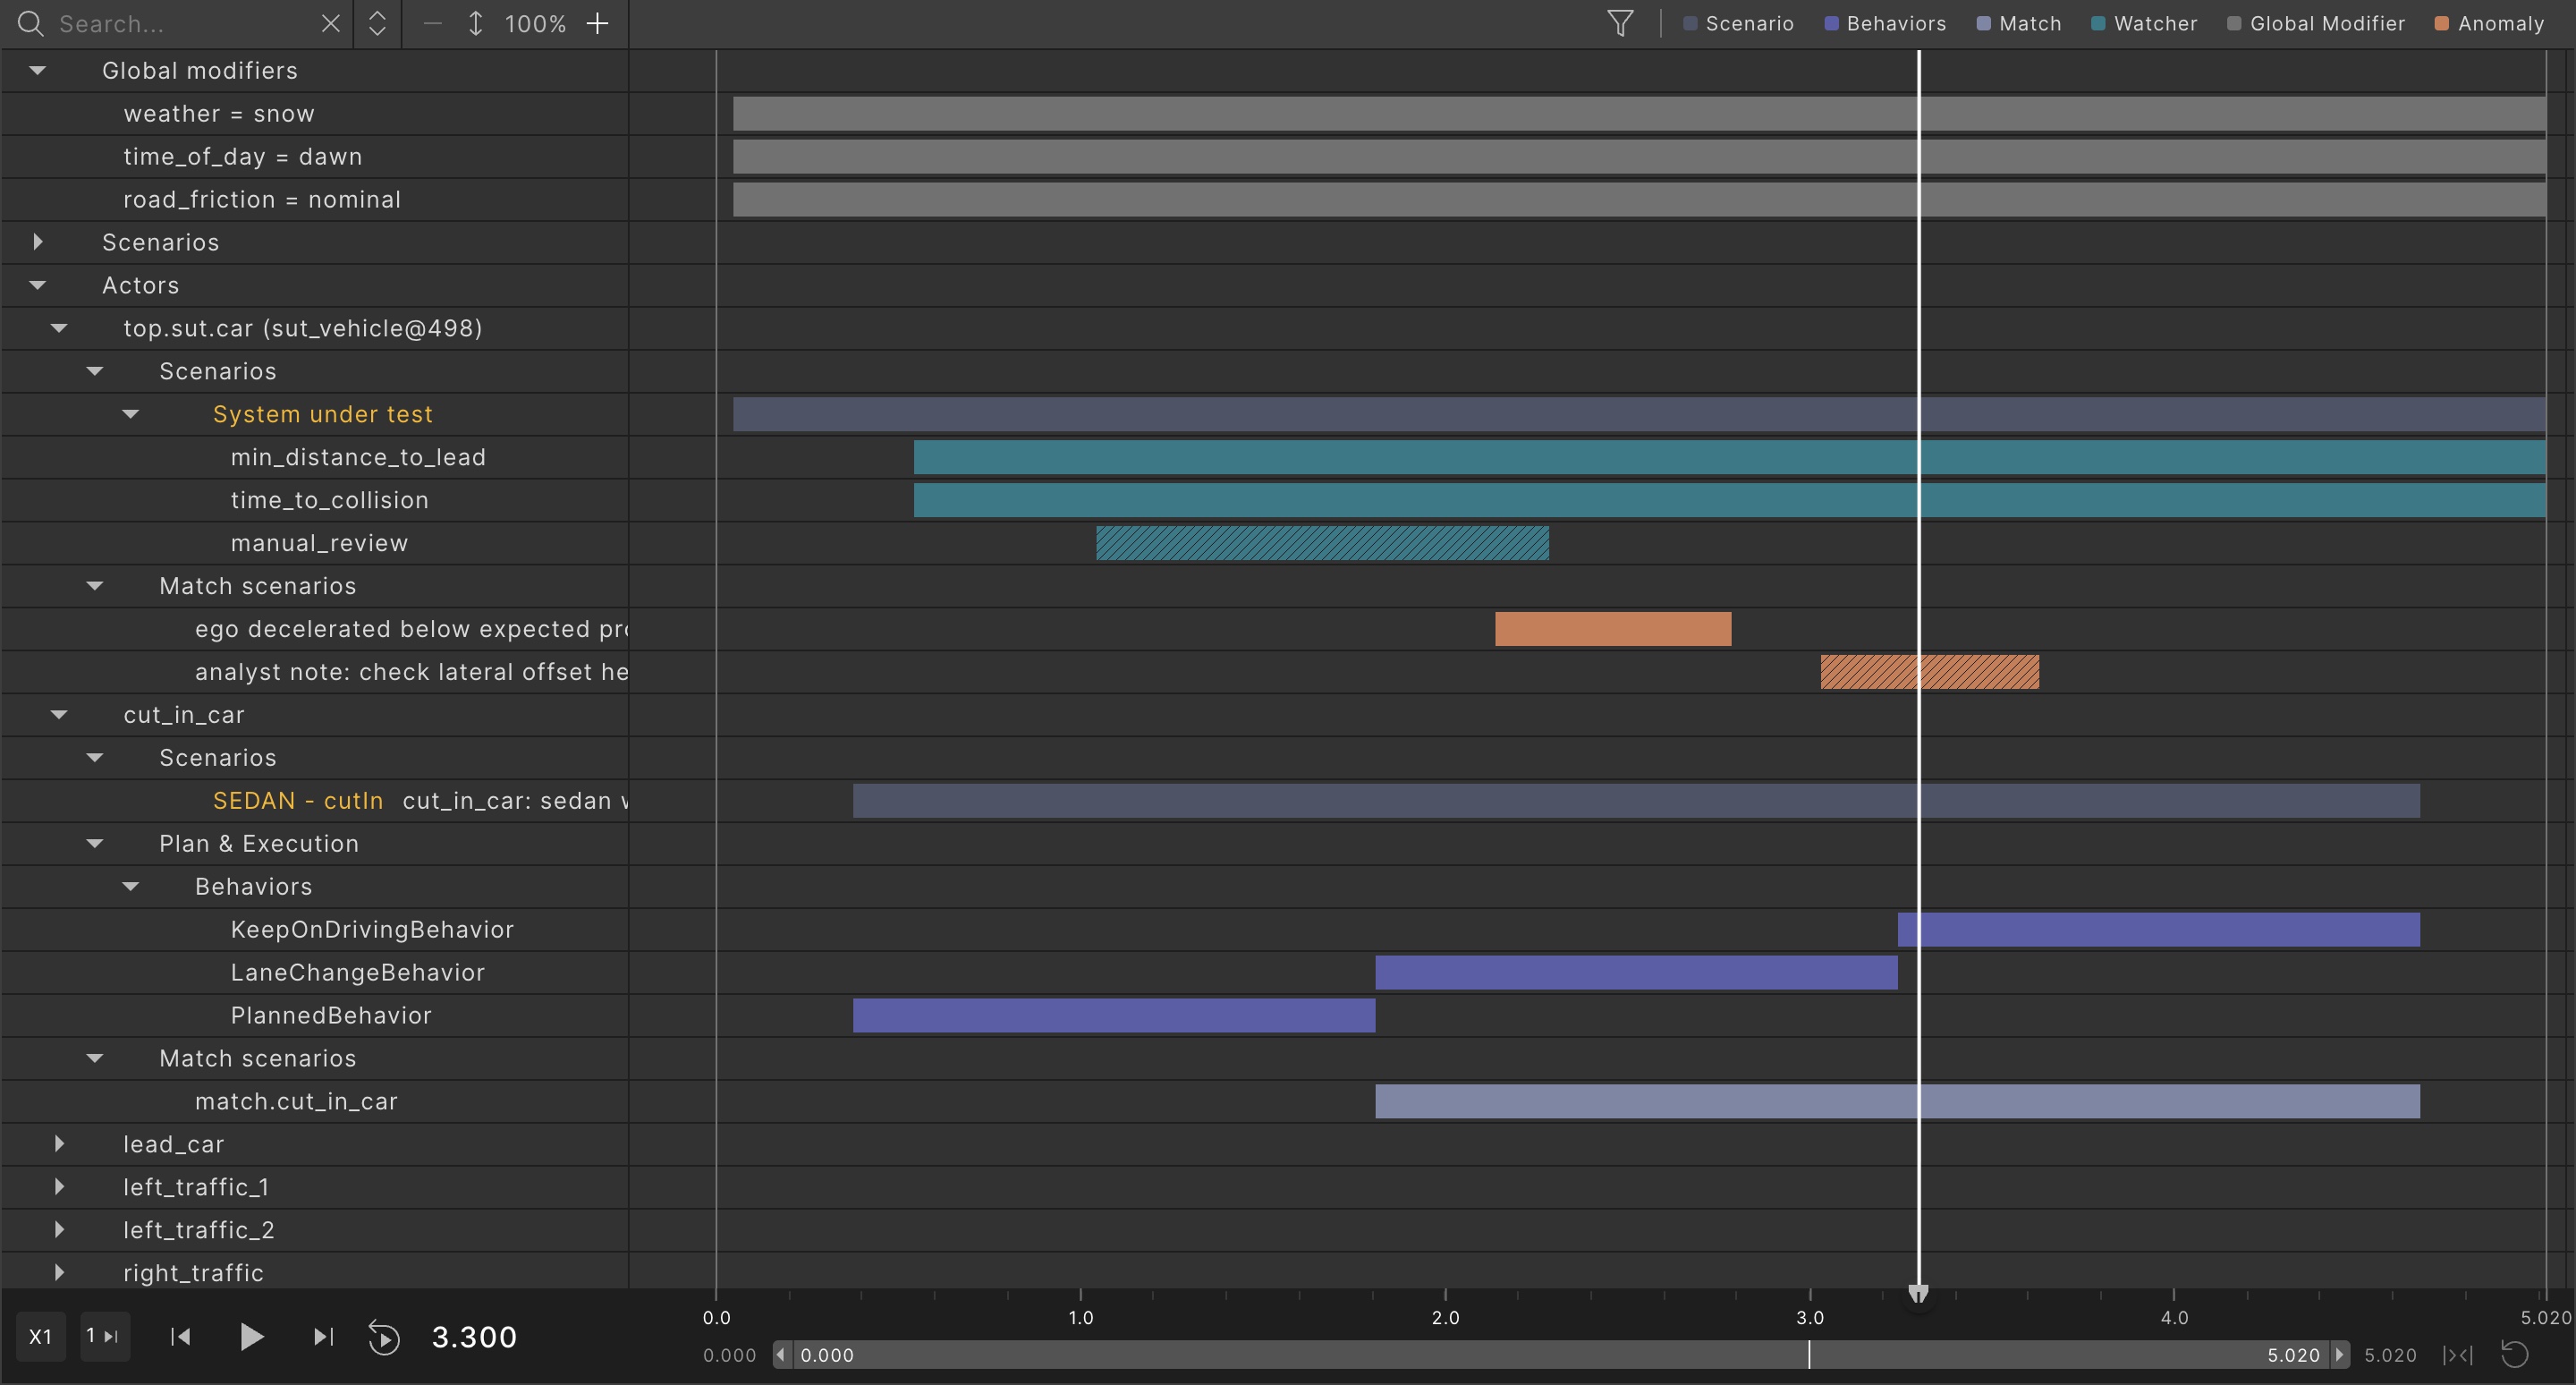Collapse the top.sut.car actor node

click(59, 328)
